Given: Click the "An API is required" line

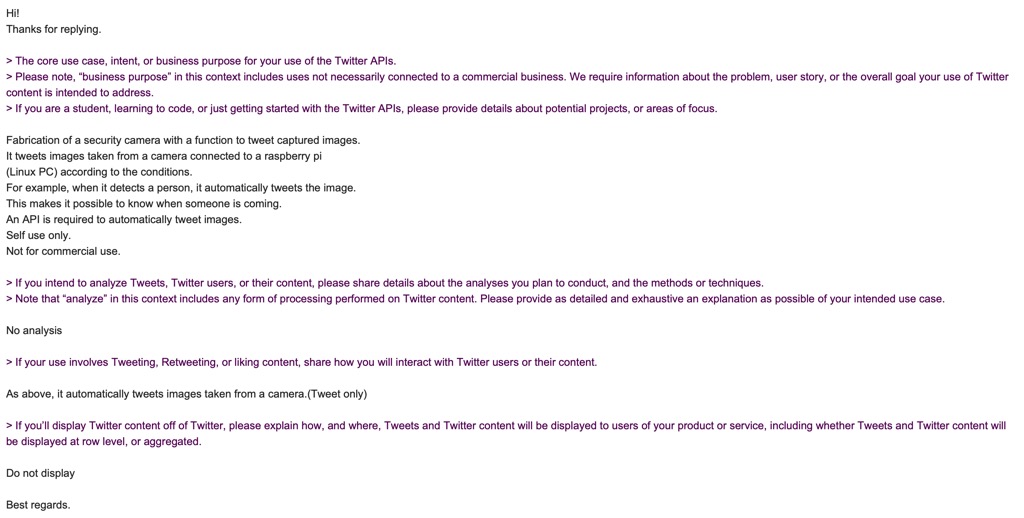Looking at the screenshot, I should 124,219.
